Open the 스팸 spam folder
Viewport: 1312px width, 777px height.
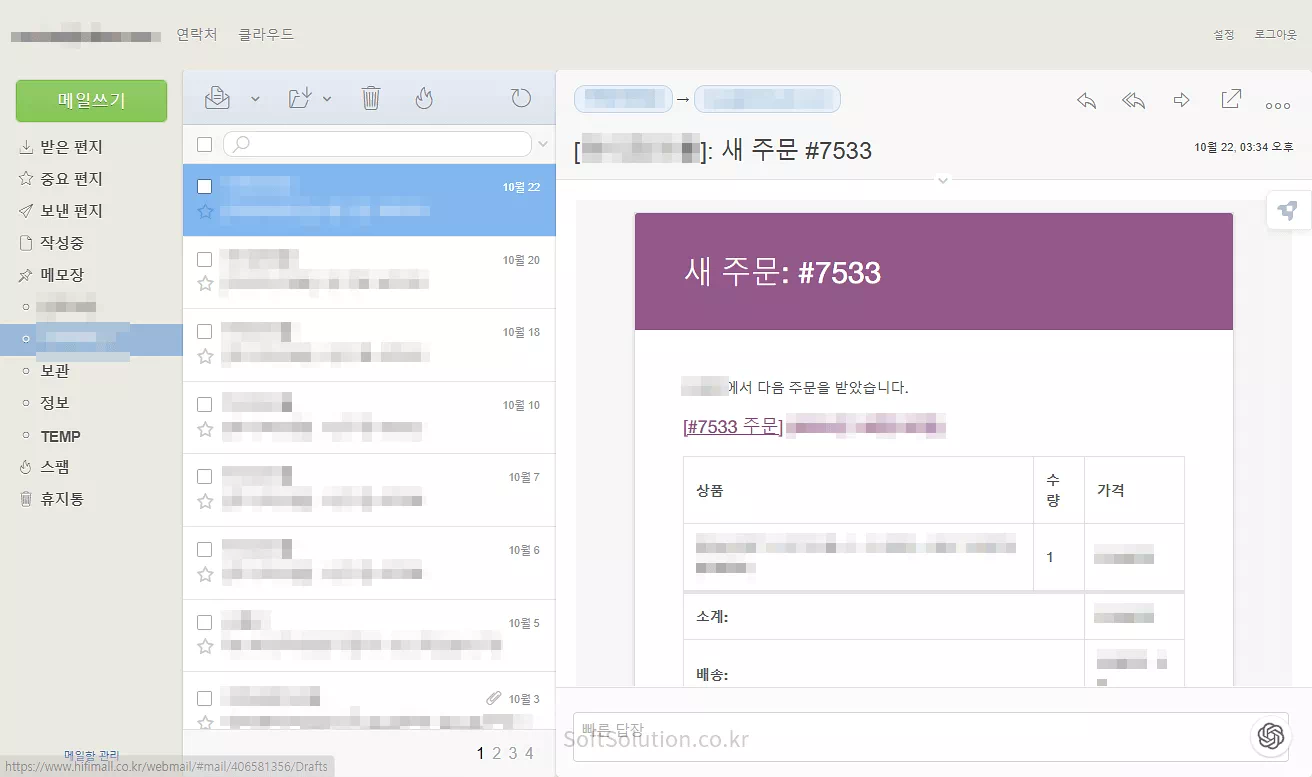(55, 467)
